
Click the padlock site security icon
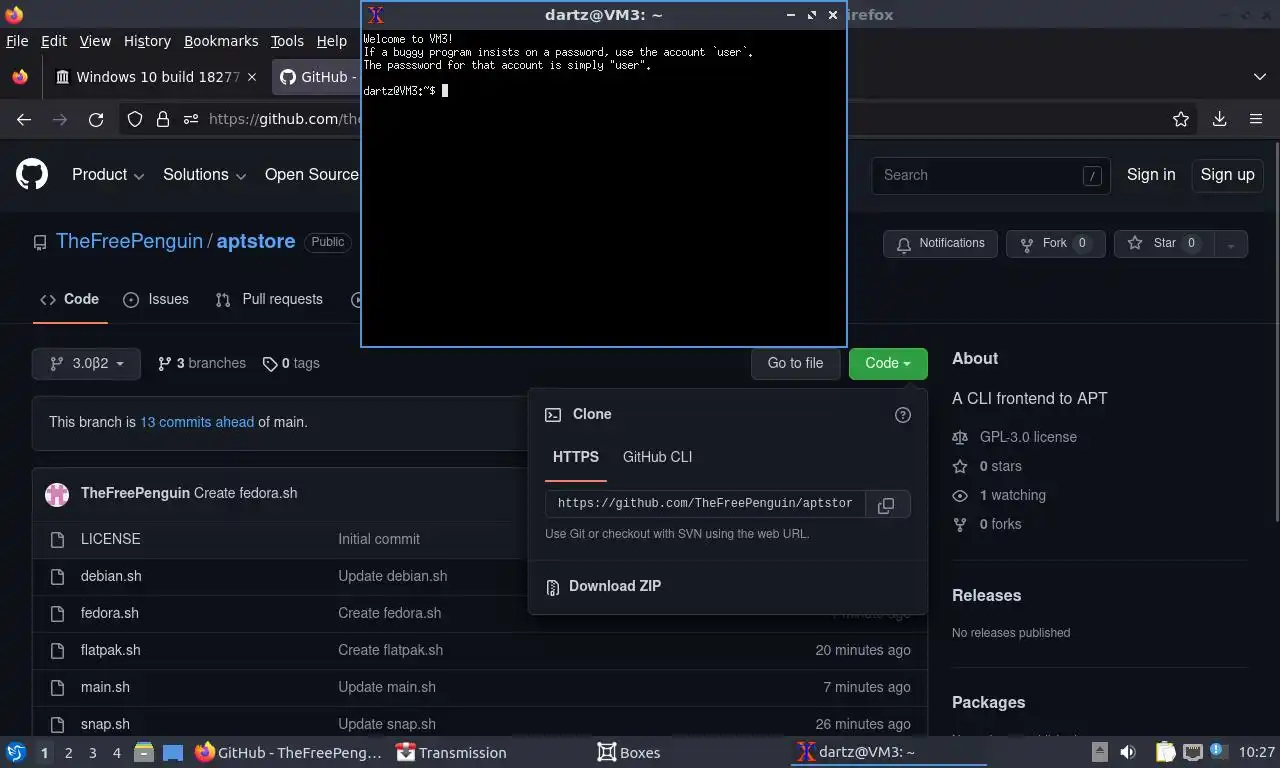[x=163, y=119]
